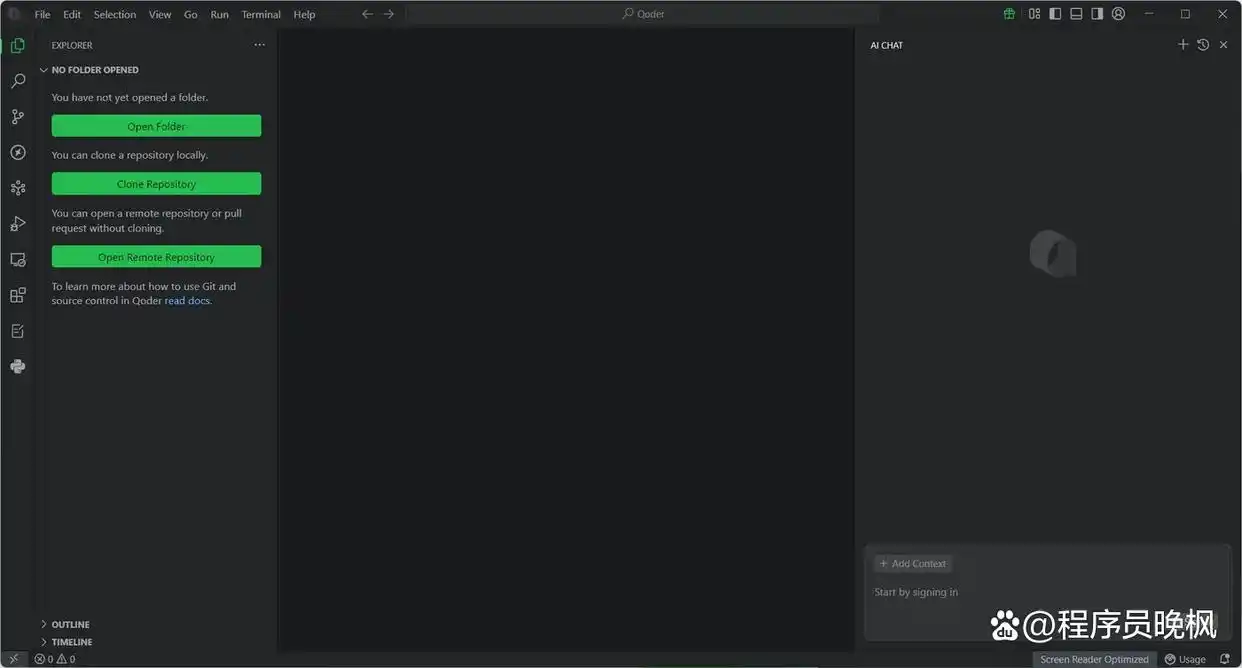Toggle the primary side bar visibility
Image resolution: width=1242 pixels, height=668 pixels.
click(x=1055, y=14)
